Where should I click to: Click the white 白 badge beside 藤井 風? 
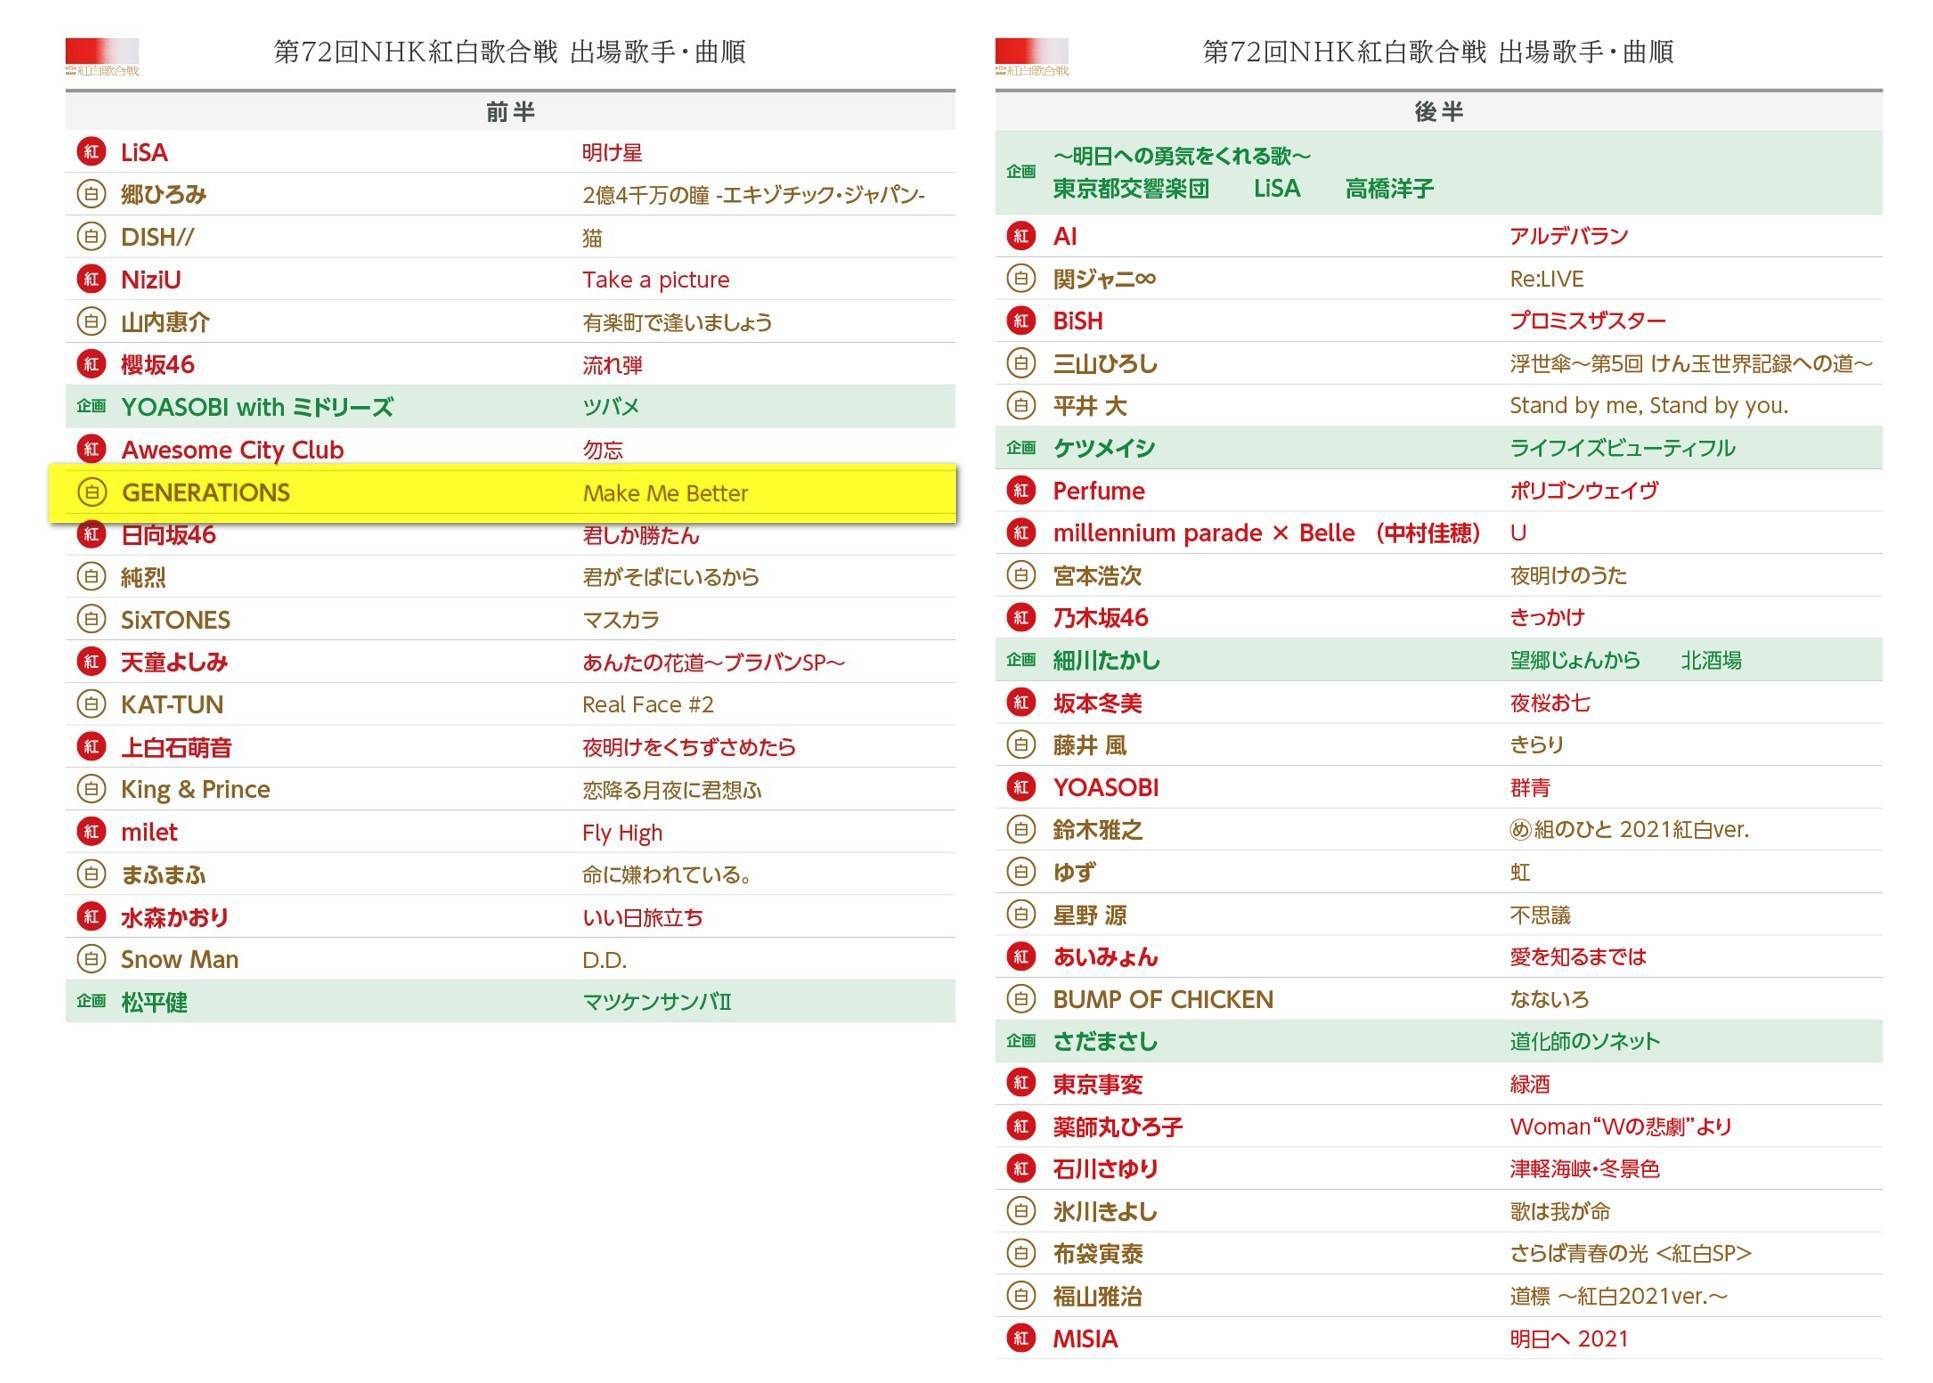pos(1021,745)
